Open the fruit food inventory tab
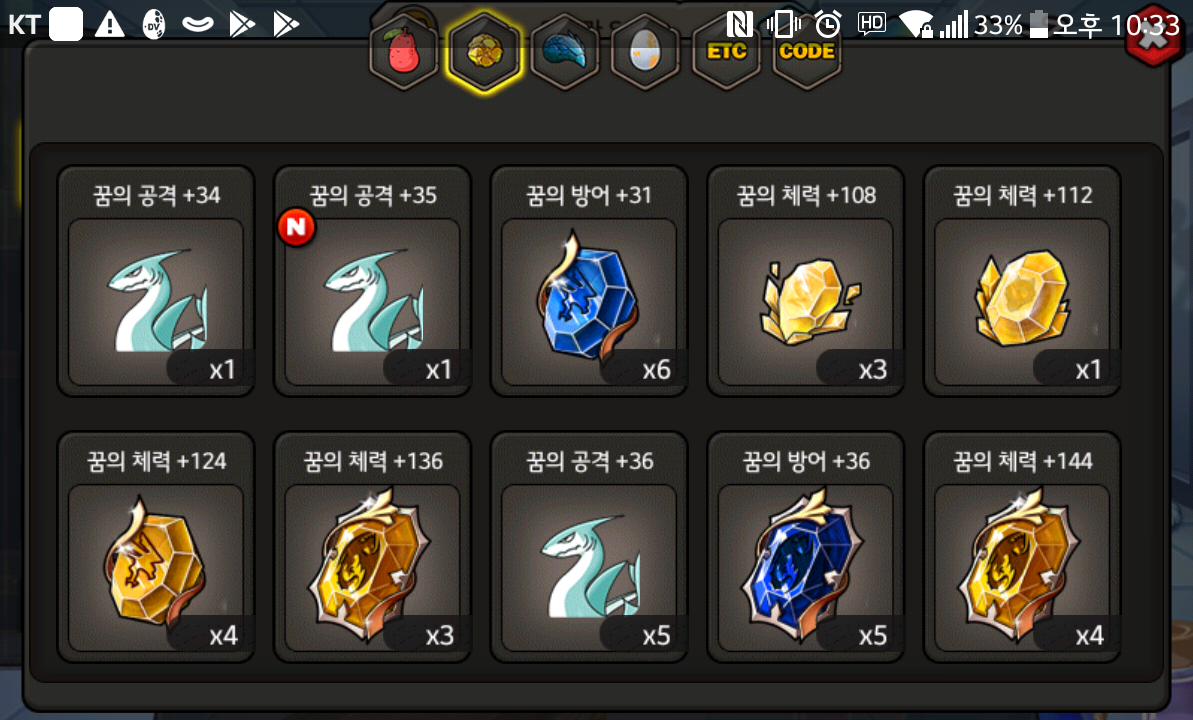 [403, 53]
